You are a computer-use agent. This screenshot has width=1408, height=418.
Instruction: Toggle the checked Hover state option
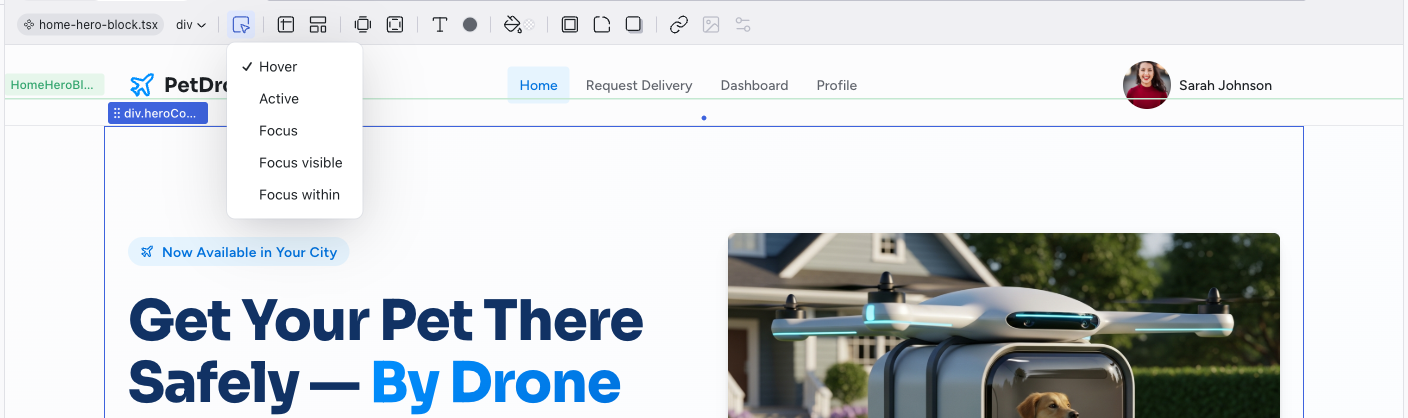[278, 67]
